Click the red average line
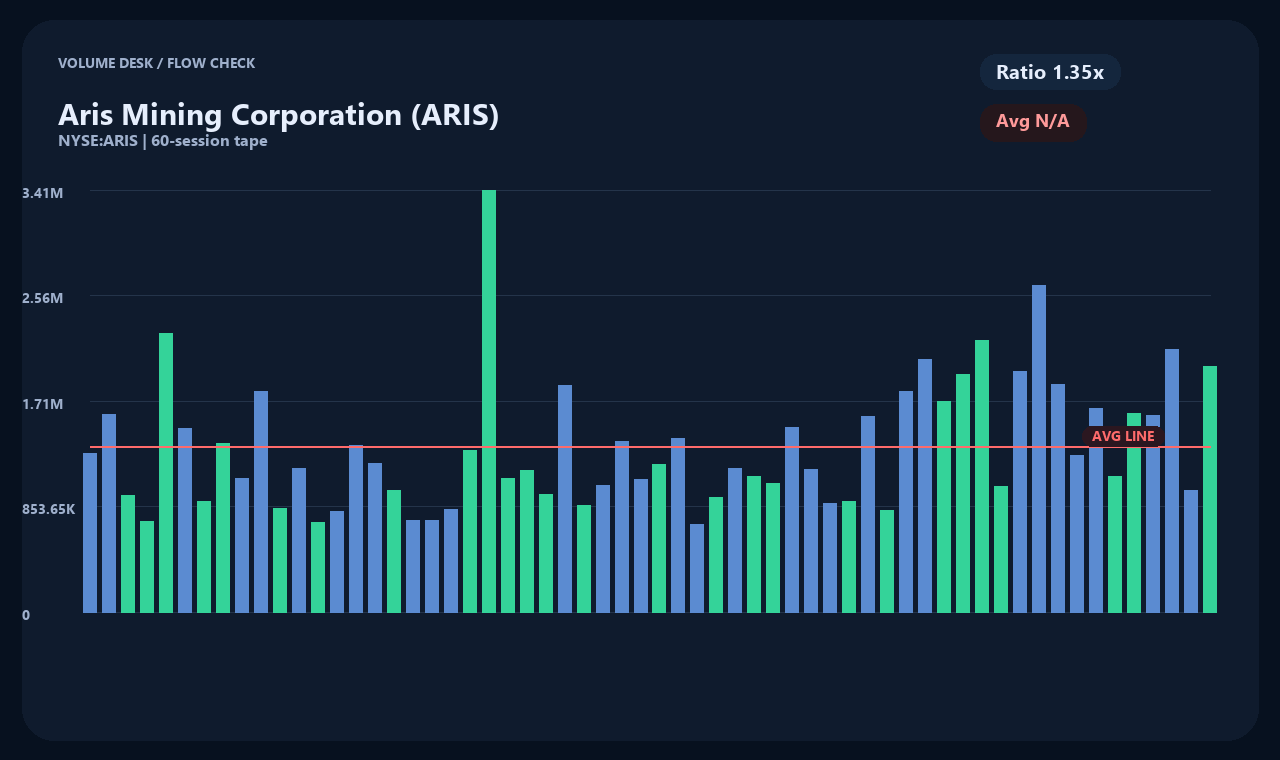 (x=650, y=447)
